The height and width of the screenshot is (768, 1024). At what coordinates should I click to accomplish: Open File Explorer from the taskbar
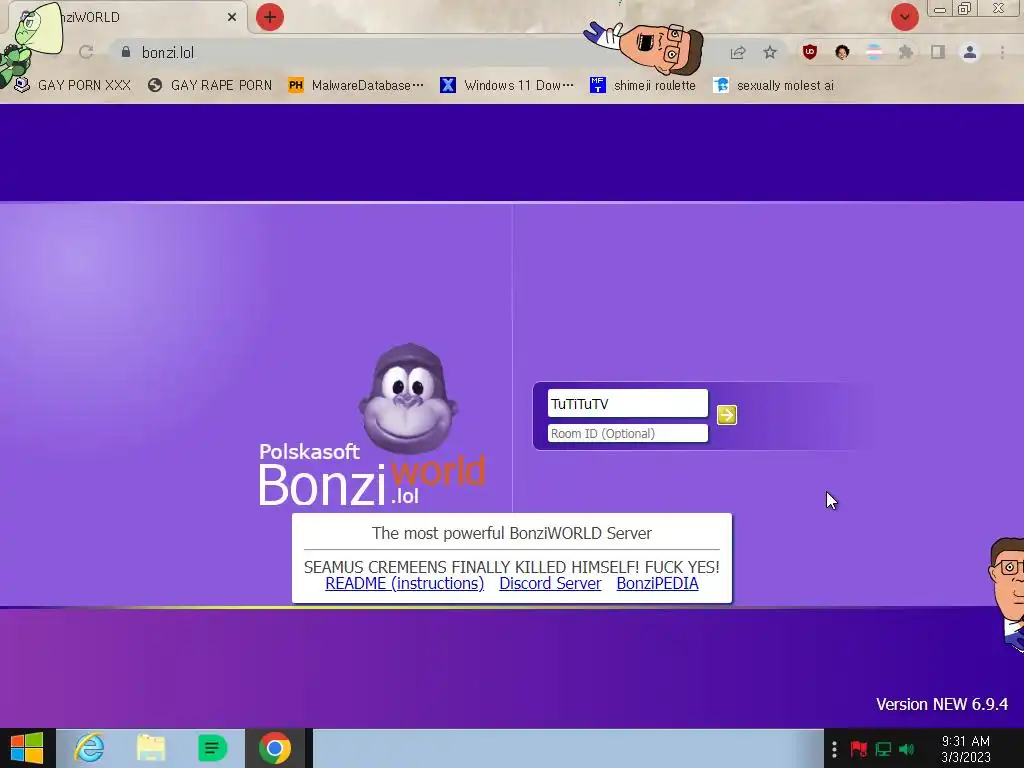click(x=151, y=748)
